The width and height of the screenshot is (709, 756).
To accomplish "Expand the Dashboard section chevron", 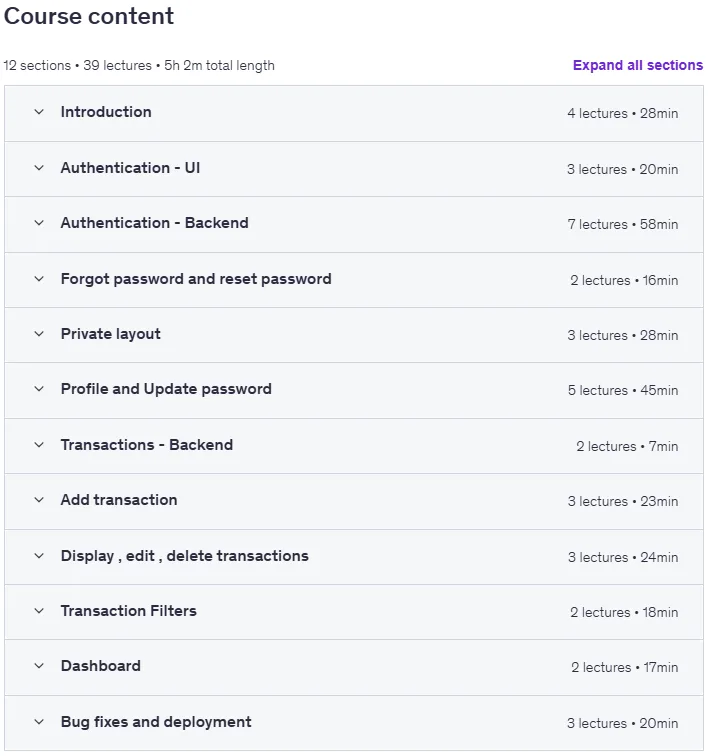I will [39, 666].
